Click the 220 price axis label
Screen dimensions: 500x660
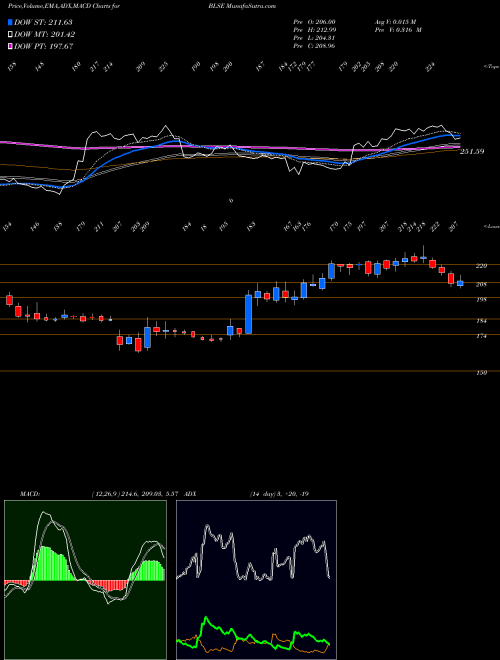coord(481,266)
